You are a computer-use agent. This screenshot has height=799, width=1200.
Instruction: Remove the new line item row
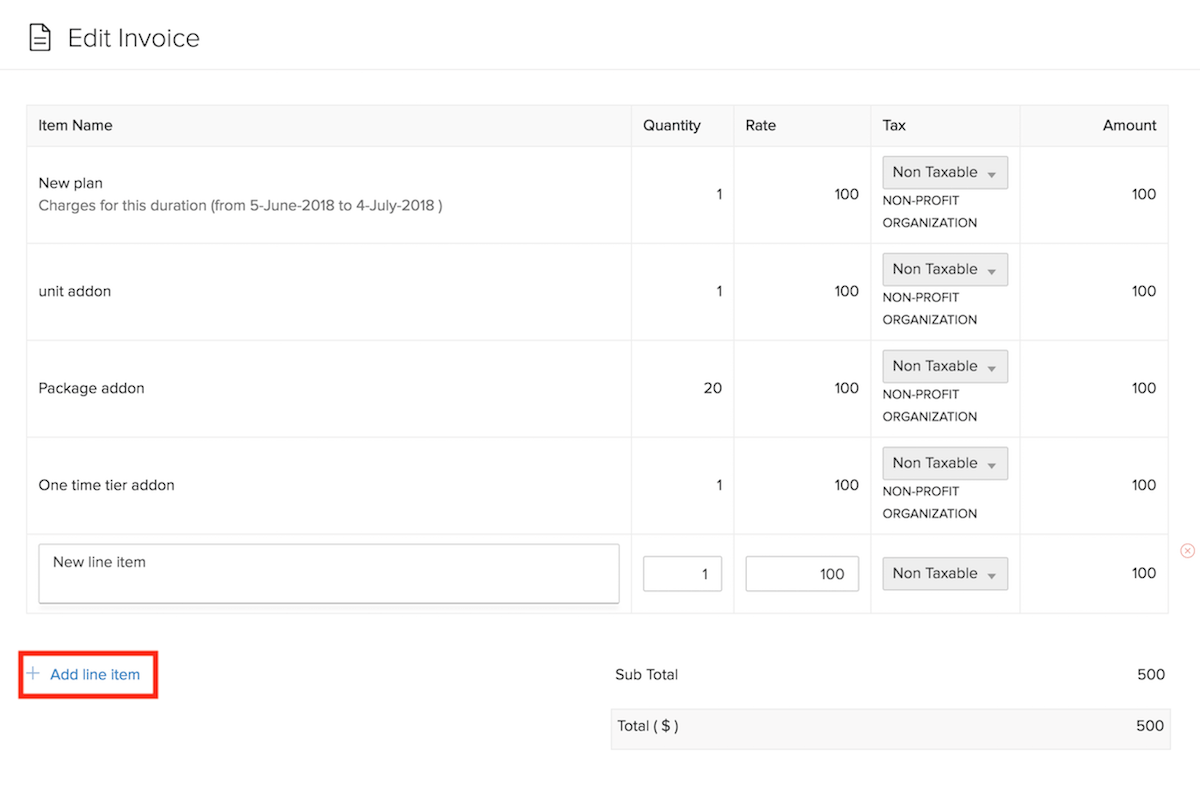[x=1187, y=551]
